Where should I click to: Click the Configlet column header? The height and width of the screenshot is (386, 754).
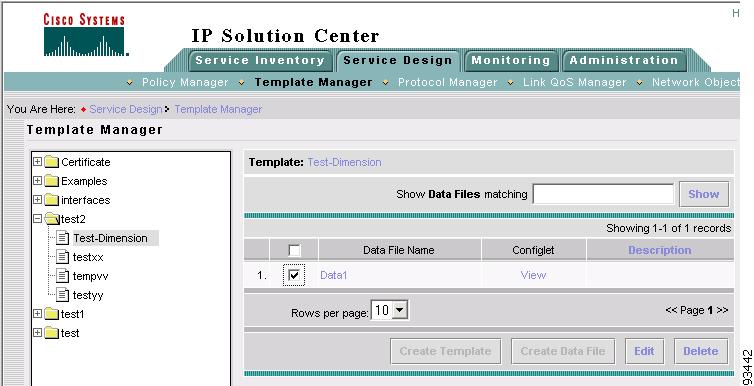click(x=533, y=250)
